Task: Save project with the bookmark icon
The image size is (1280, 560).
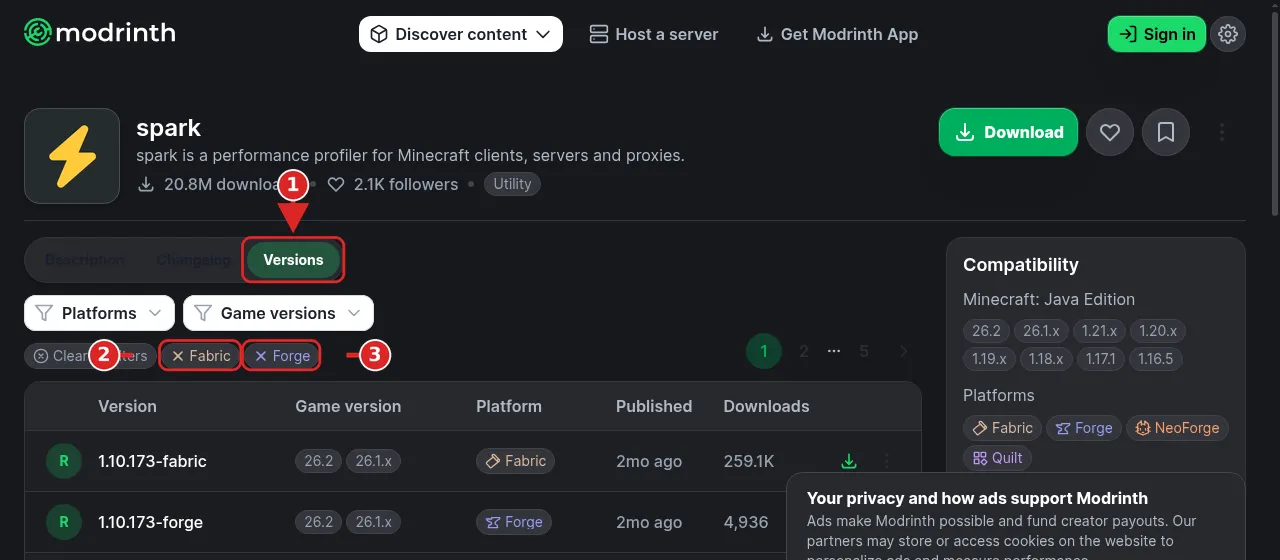Action: point(1166,132)
